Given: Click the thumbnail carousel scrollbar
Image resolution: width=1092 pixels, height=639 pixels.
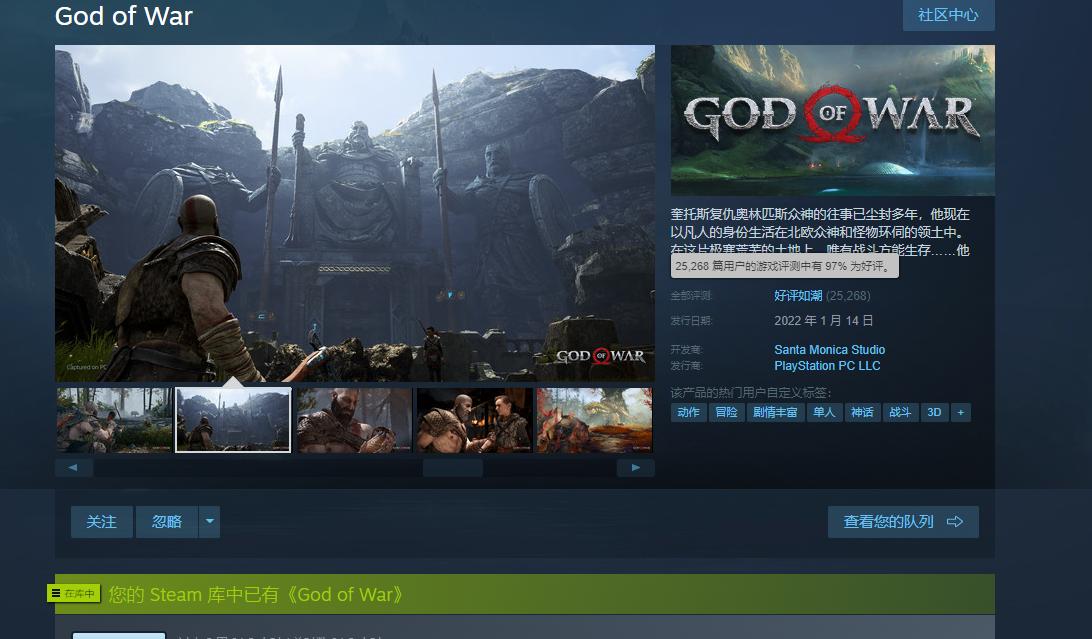Looking at the screenshot, I should click(452, 467).
